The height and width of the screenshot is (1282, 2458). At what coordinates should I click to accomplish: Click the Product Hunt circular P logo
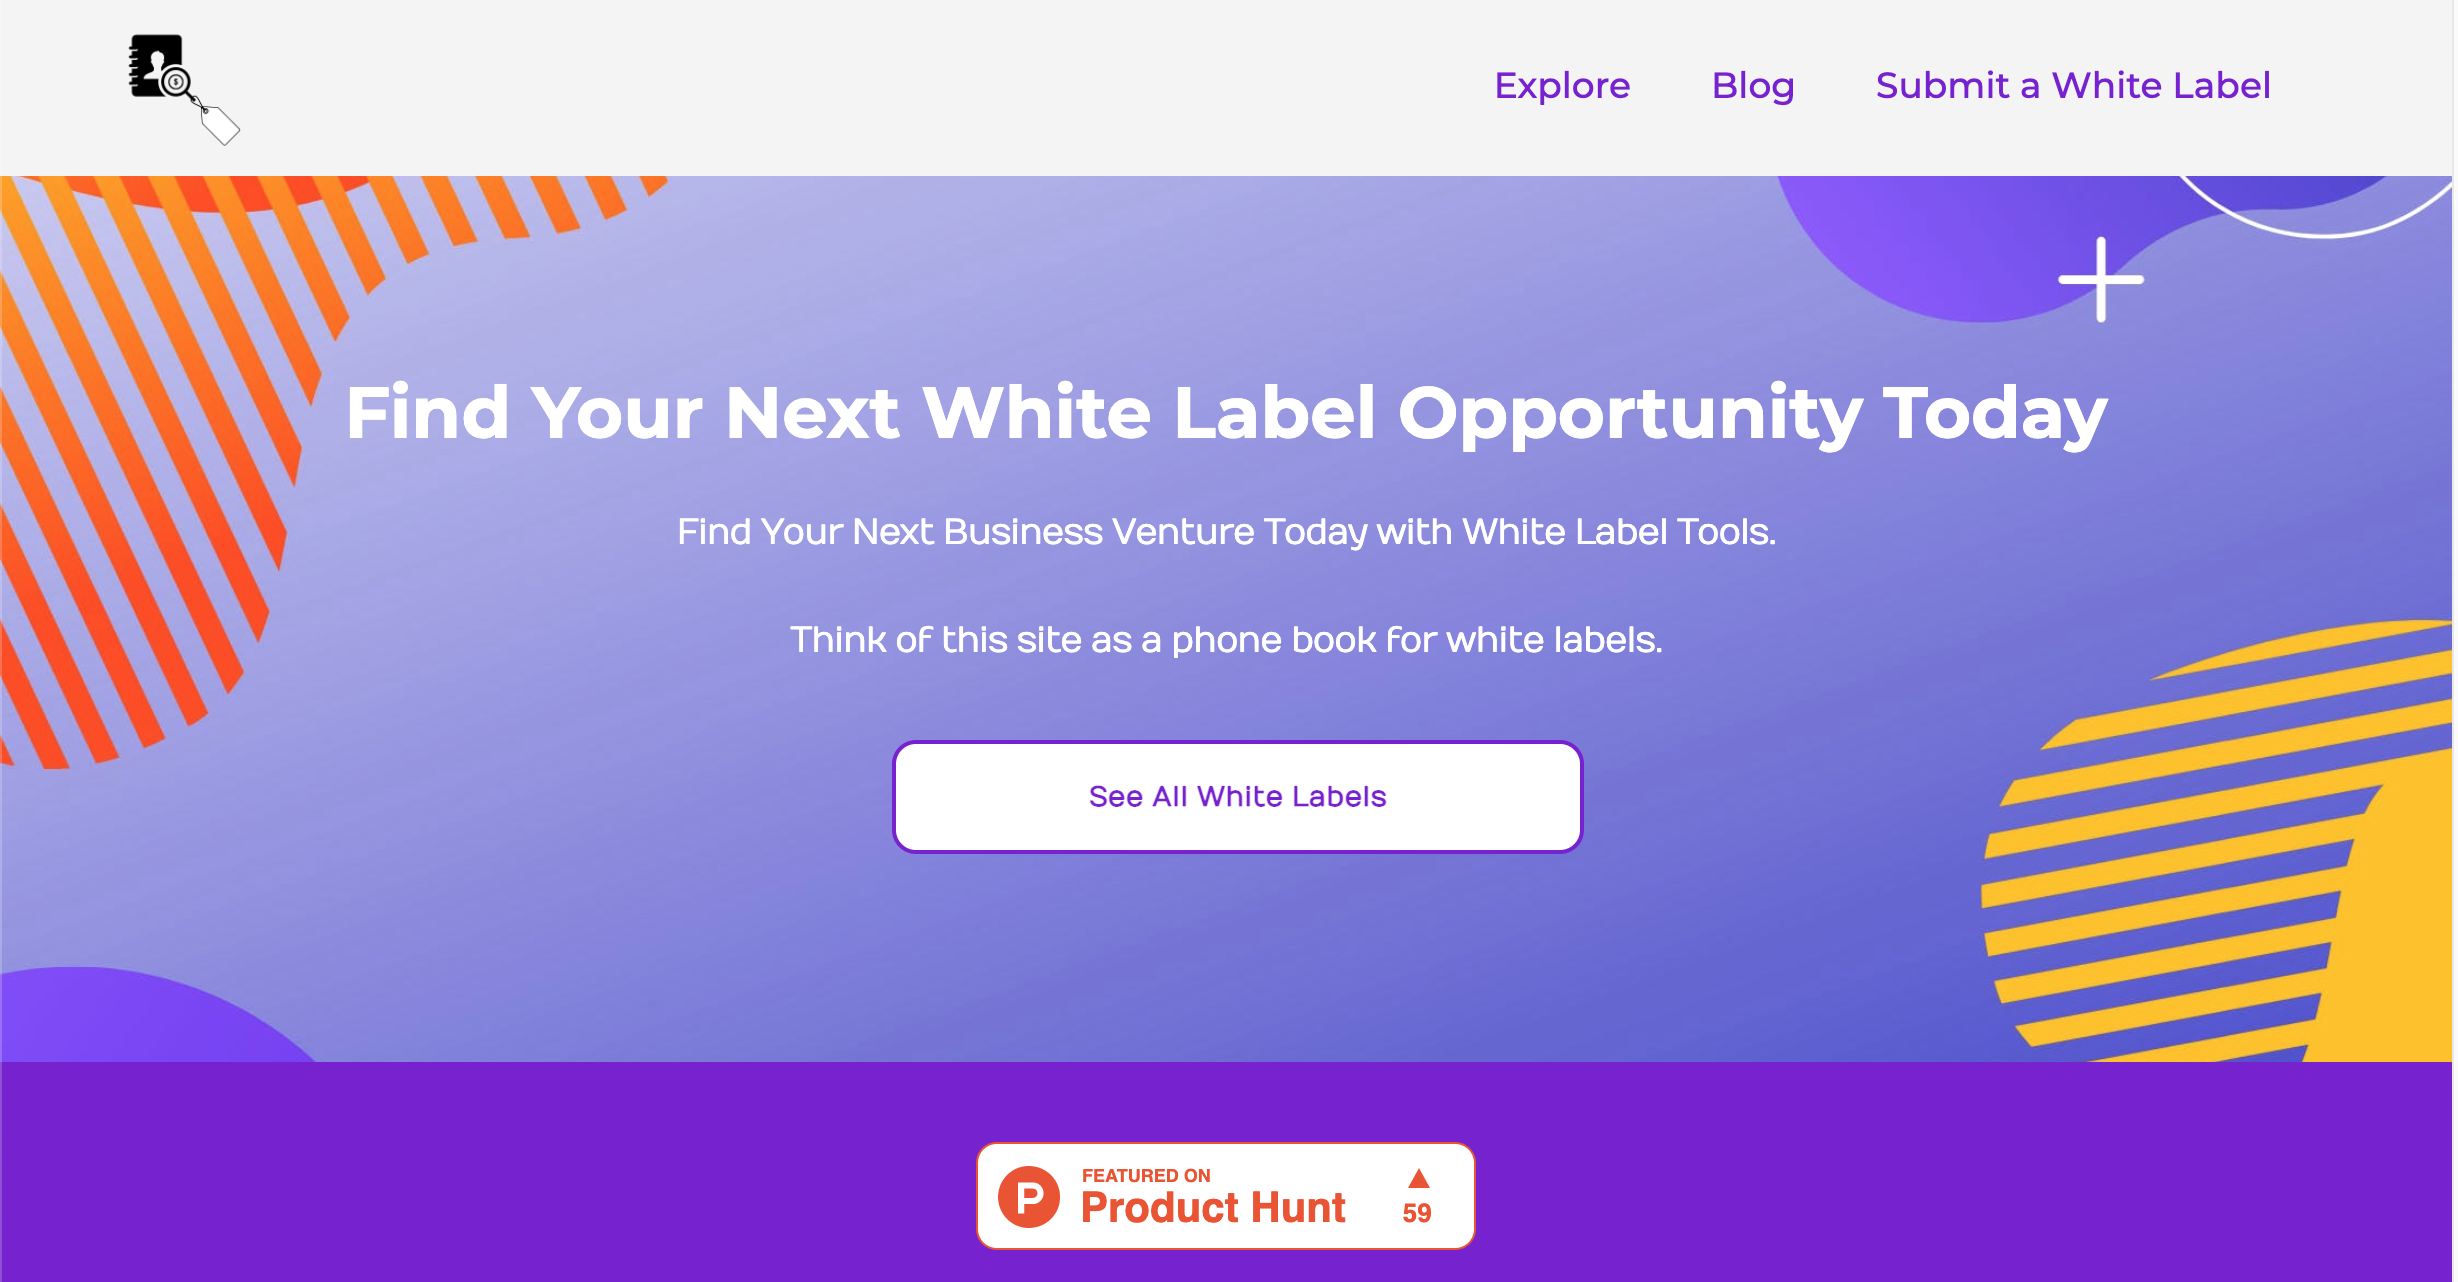pyautogui.click(x=1029, y=1196)
